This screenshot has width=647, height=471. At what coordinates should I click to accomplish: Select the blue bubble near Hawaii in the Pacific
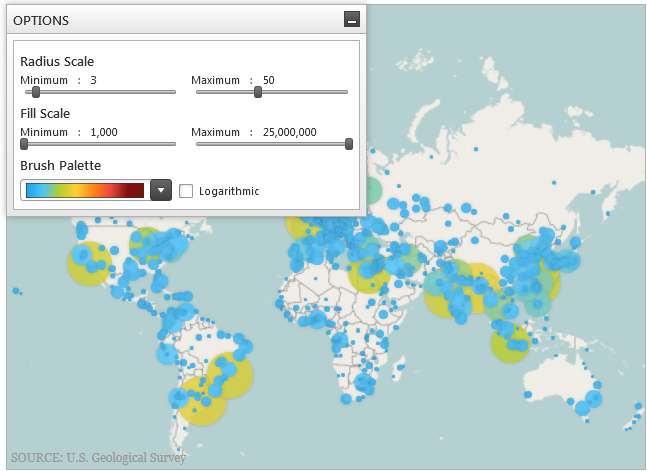click(x=16, y=291)
